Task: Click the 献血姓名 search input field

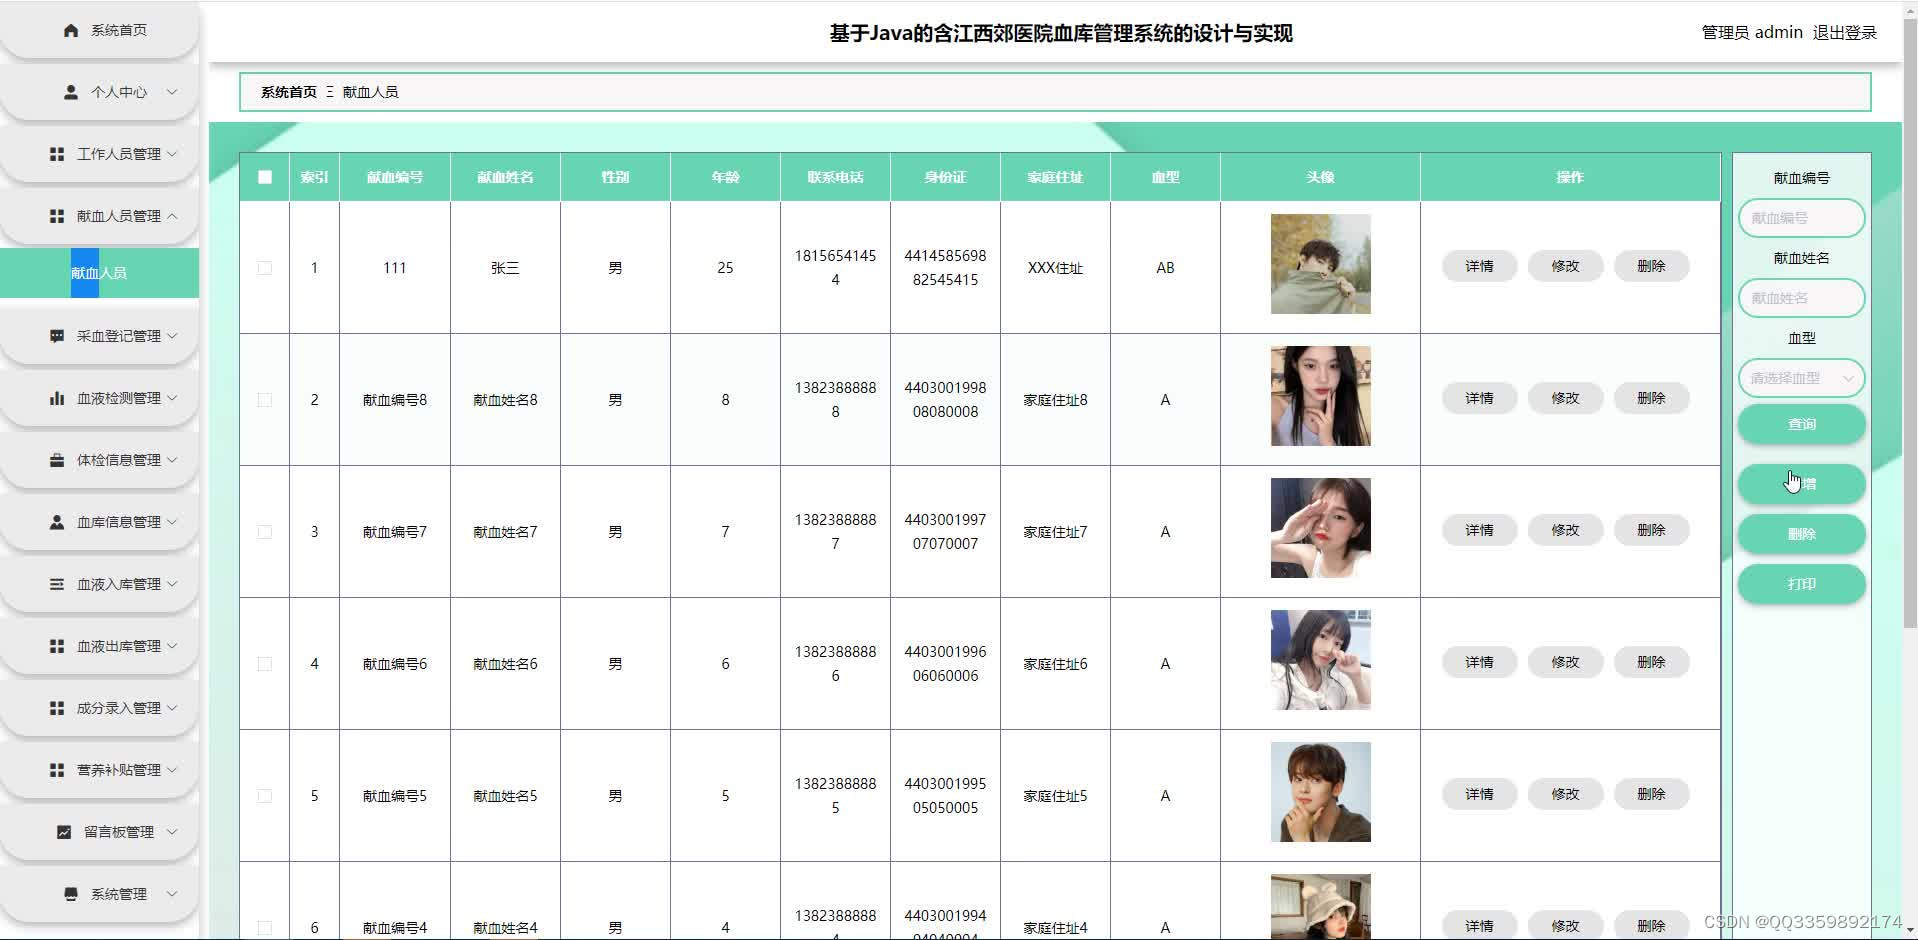Action: [1801, 298]
